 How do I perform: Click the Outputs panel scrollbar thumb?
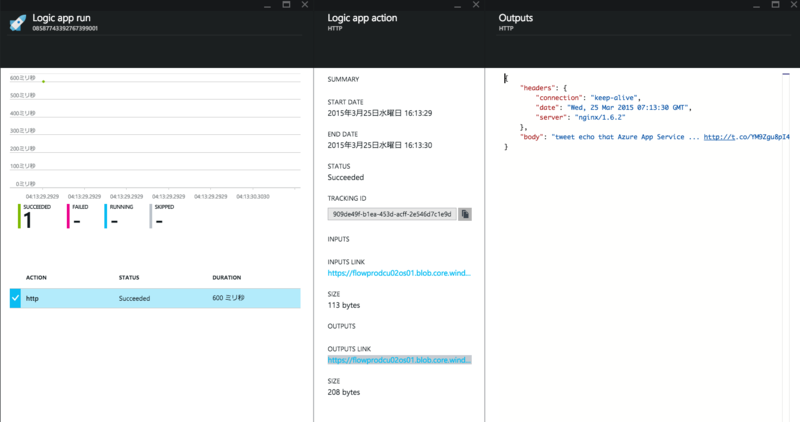(x=786, y=75)
